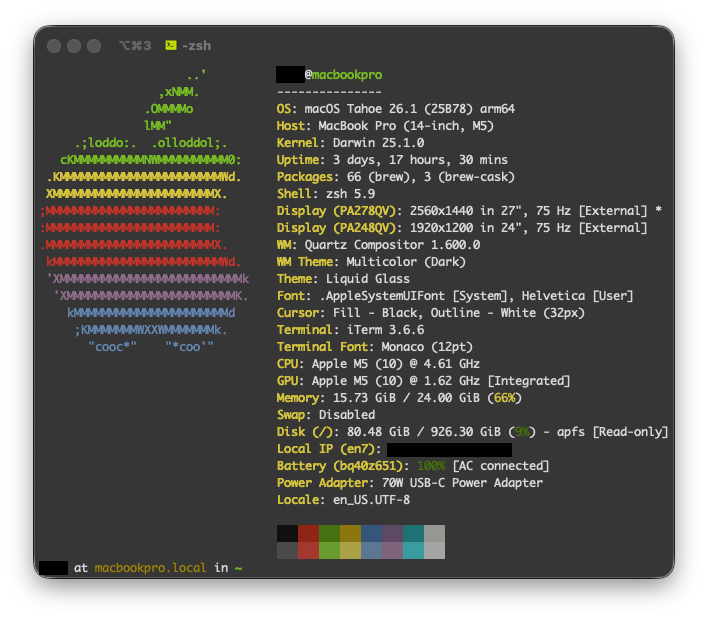Click the GPU line Apple M5 @ 1.62 GHz
This screenshot has height=620, width=708.
tap(424, 381)
